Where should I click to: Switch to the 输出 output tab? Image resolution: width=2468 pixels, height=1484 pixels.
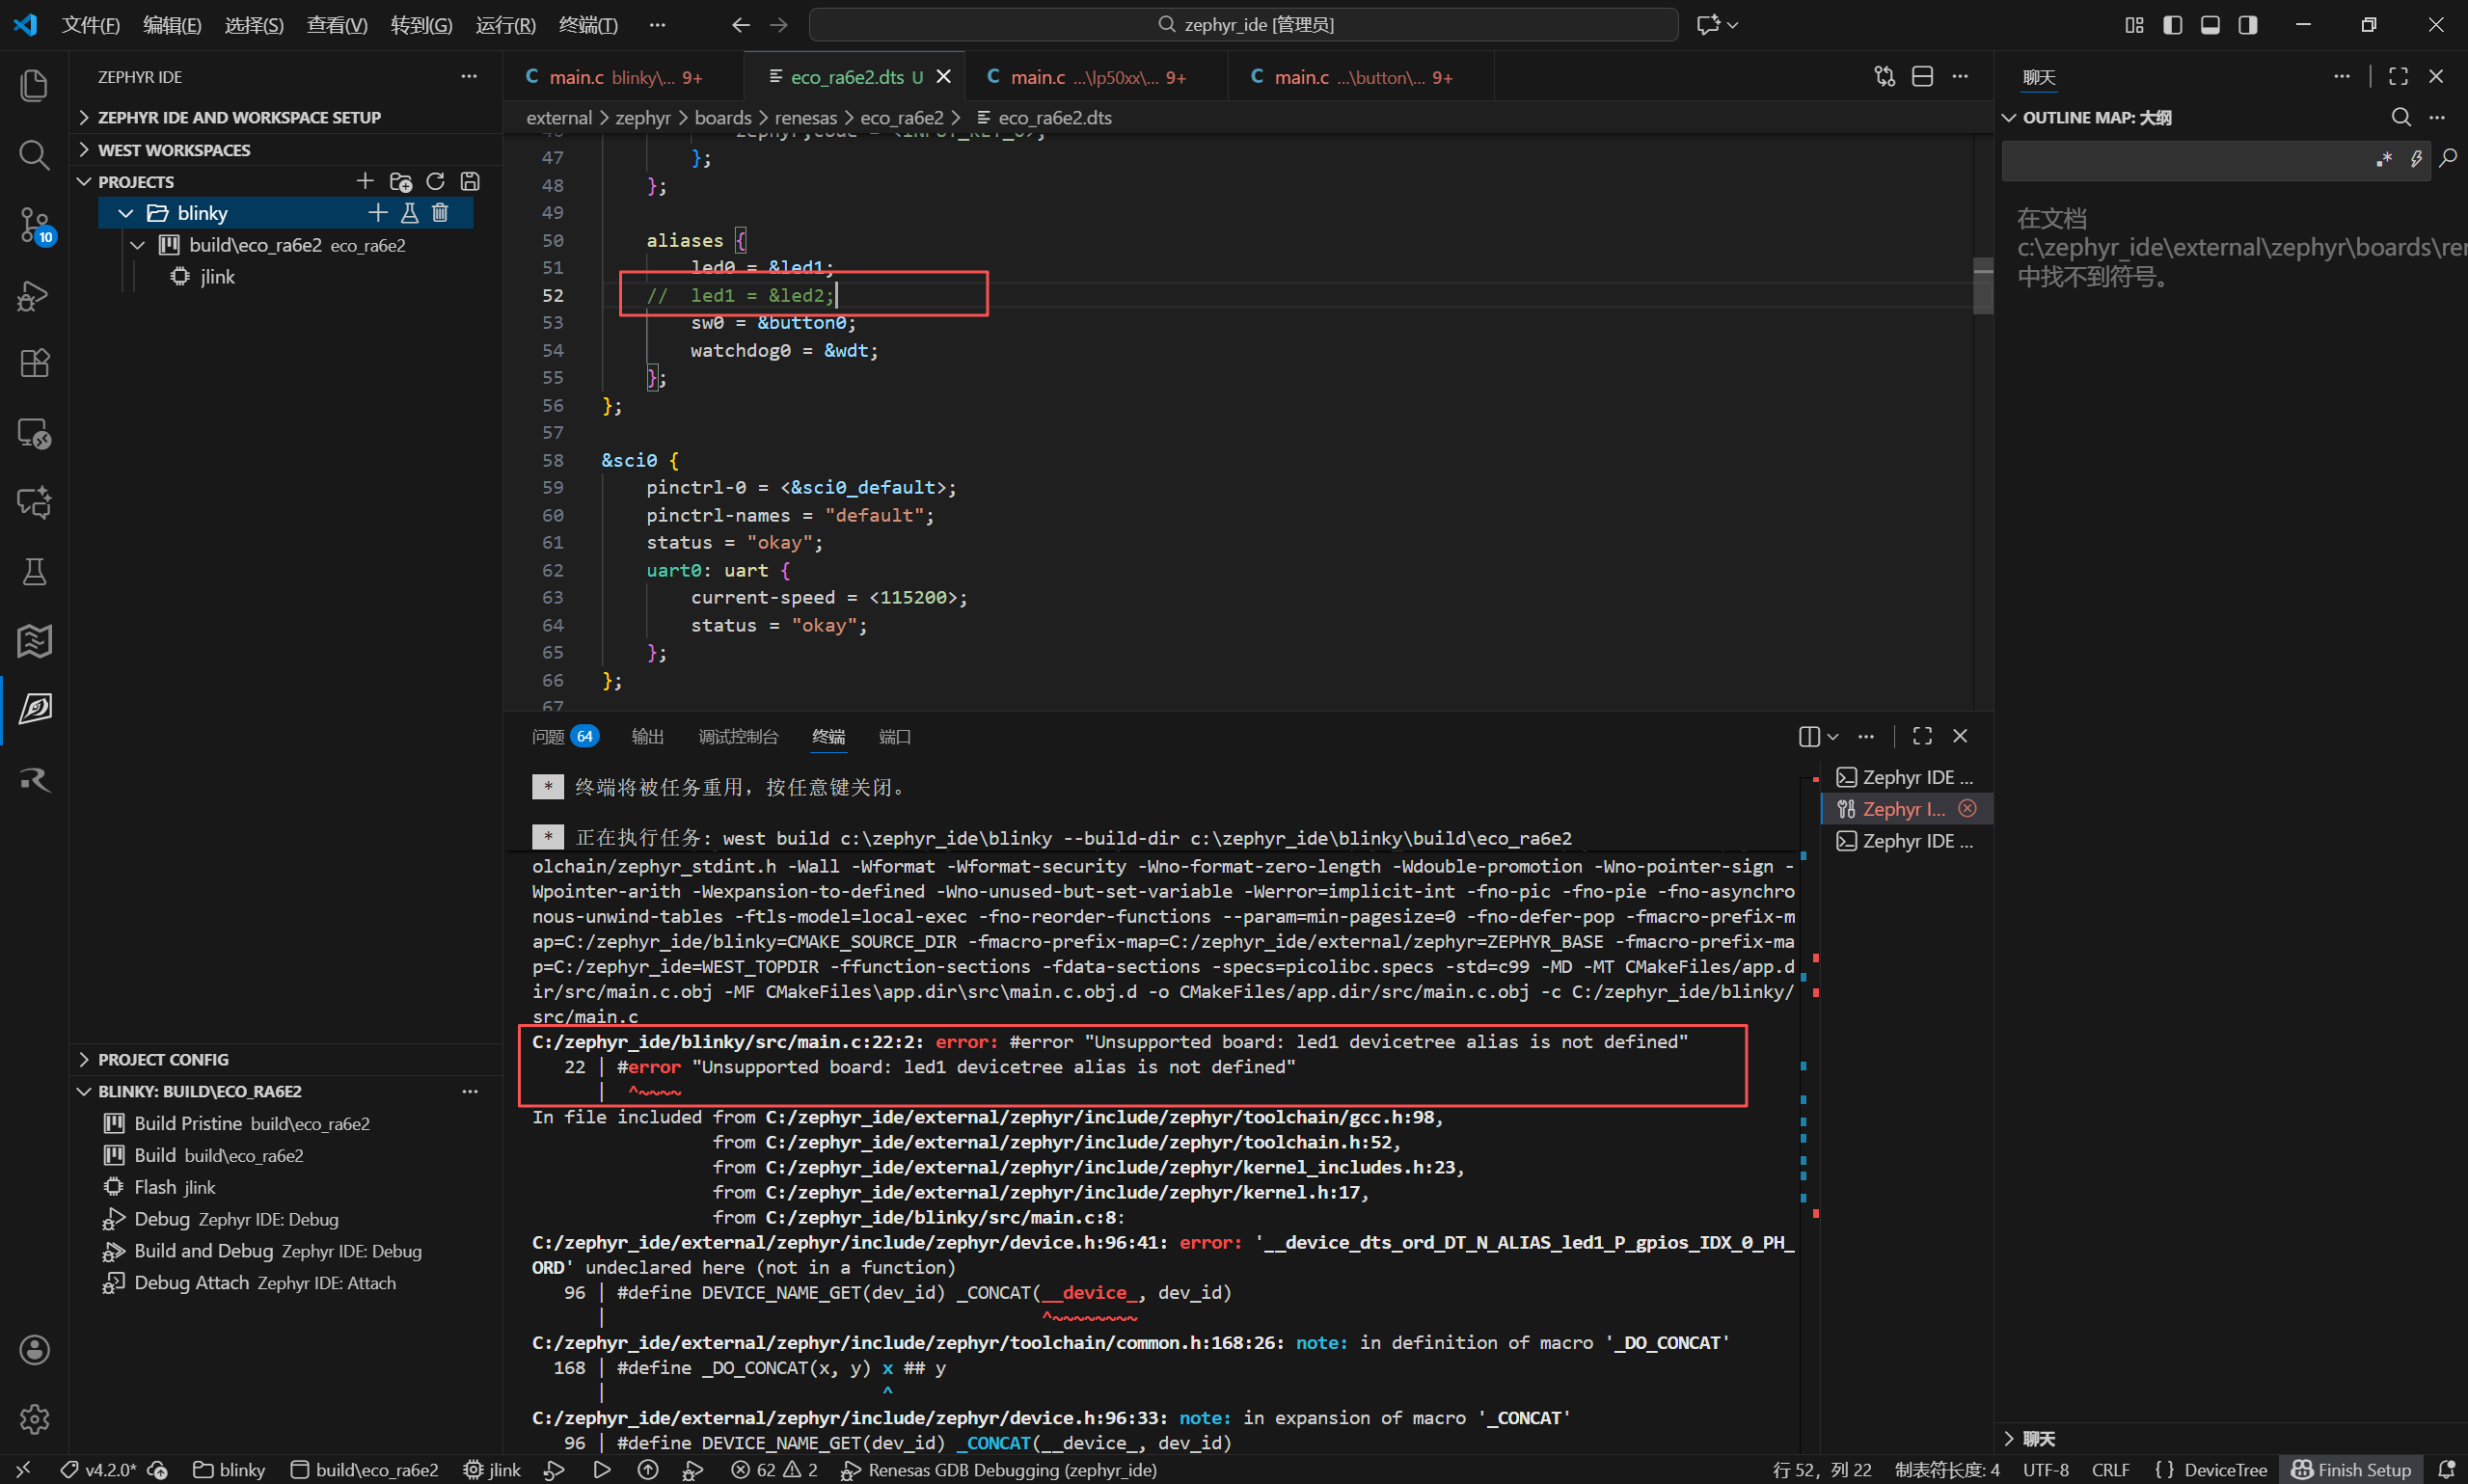coord(648,737)
